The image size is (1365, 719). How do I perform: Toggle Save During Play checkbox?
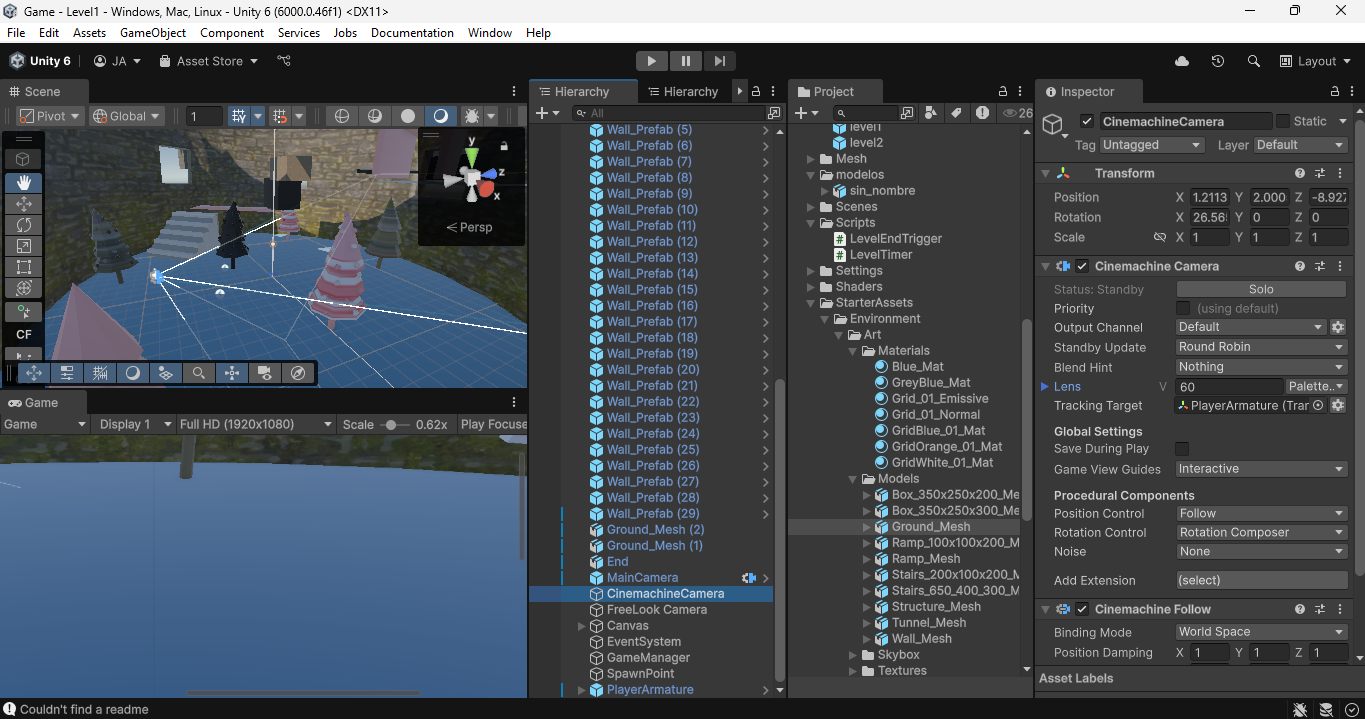[x=1183, y=449]
